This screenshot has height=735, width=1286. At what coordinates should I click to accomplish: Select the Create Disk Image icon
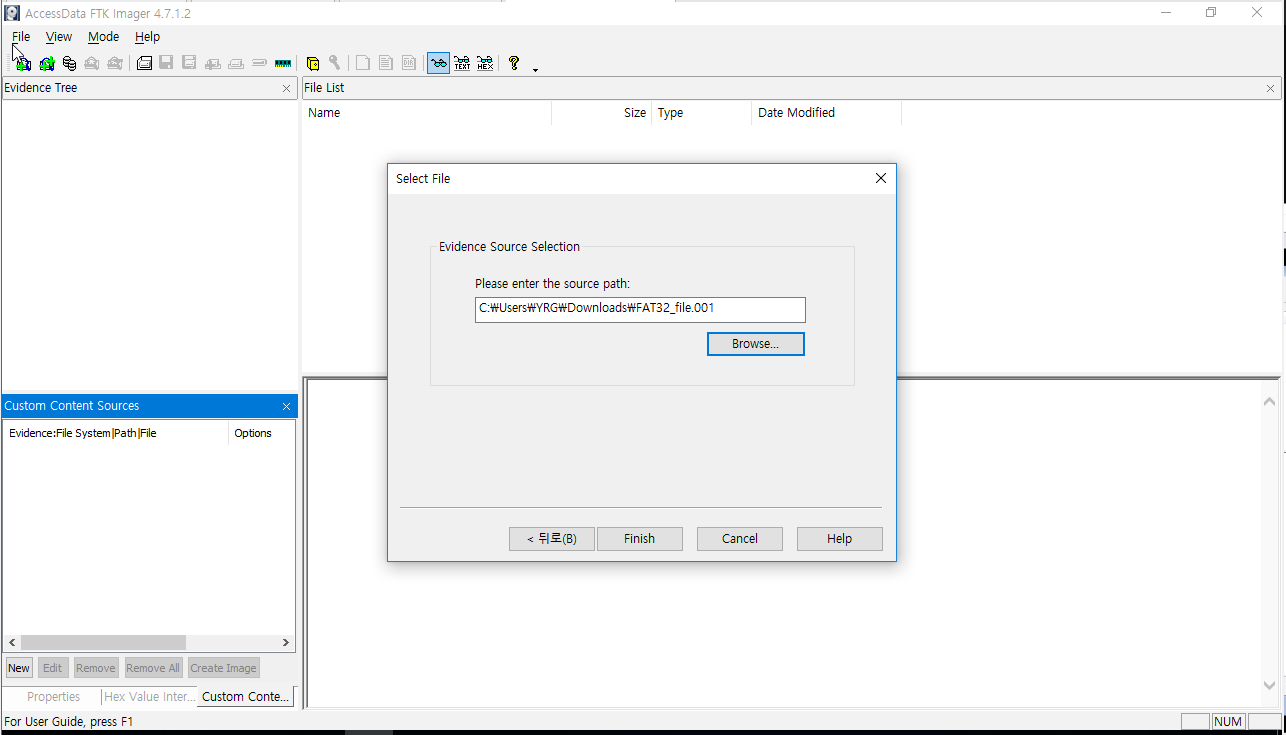click(144, 63)
